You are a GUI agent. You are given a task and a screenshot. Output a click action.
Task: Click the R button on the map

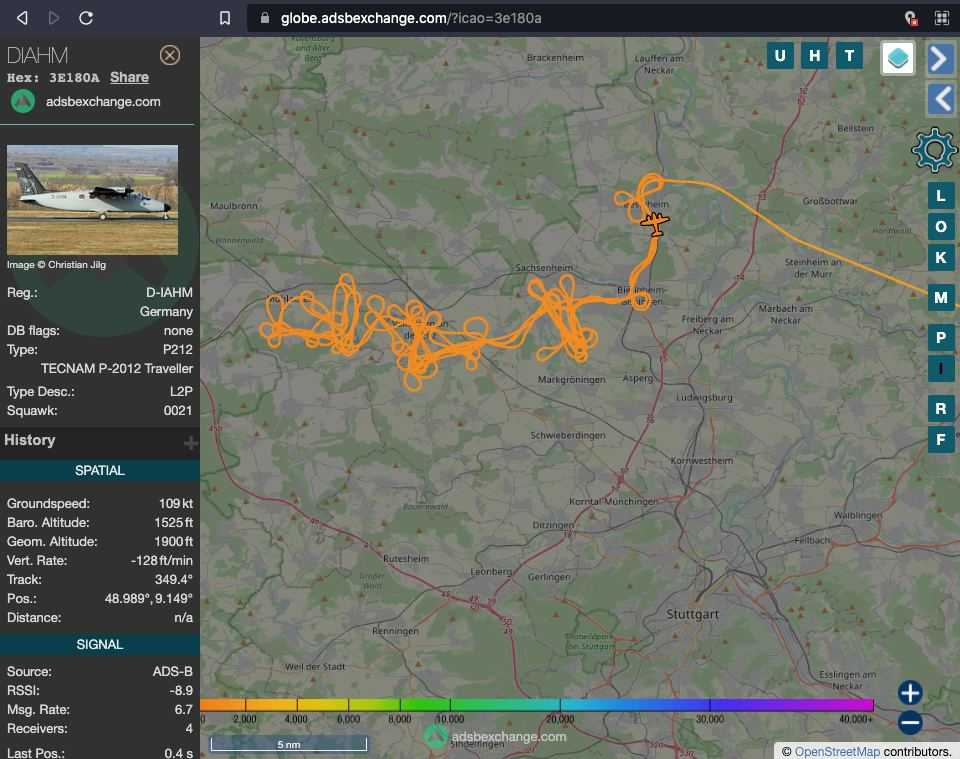click(941, 408)
